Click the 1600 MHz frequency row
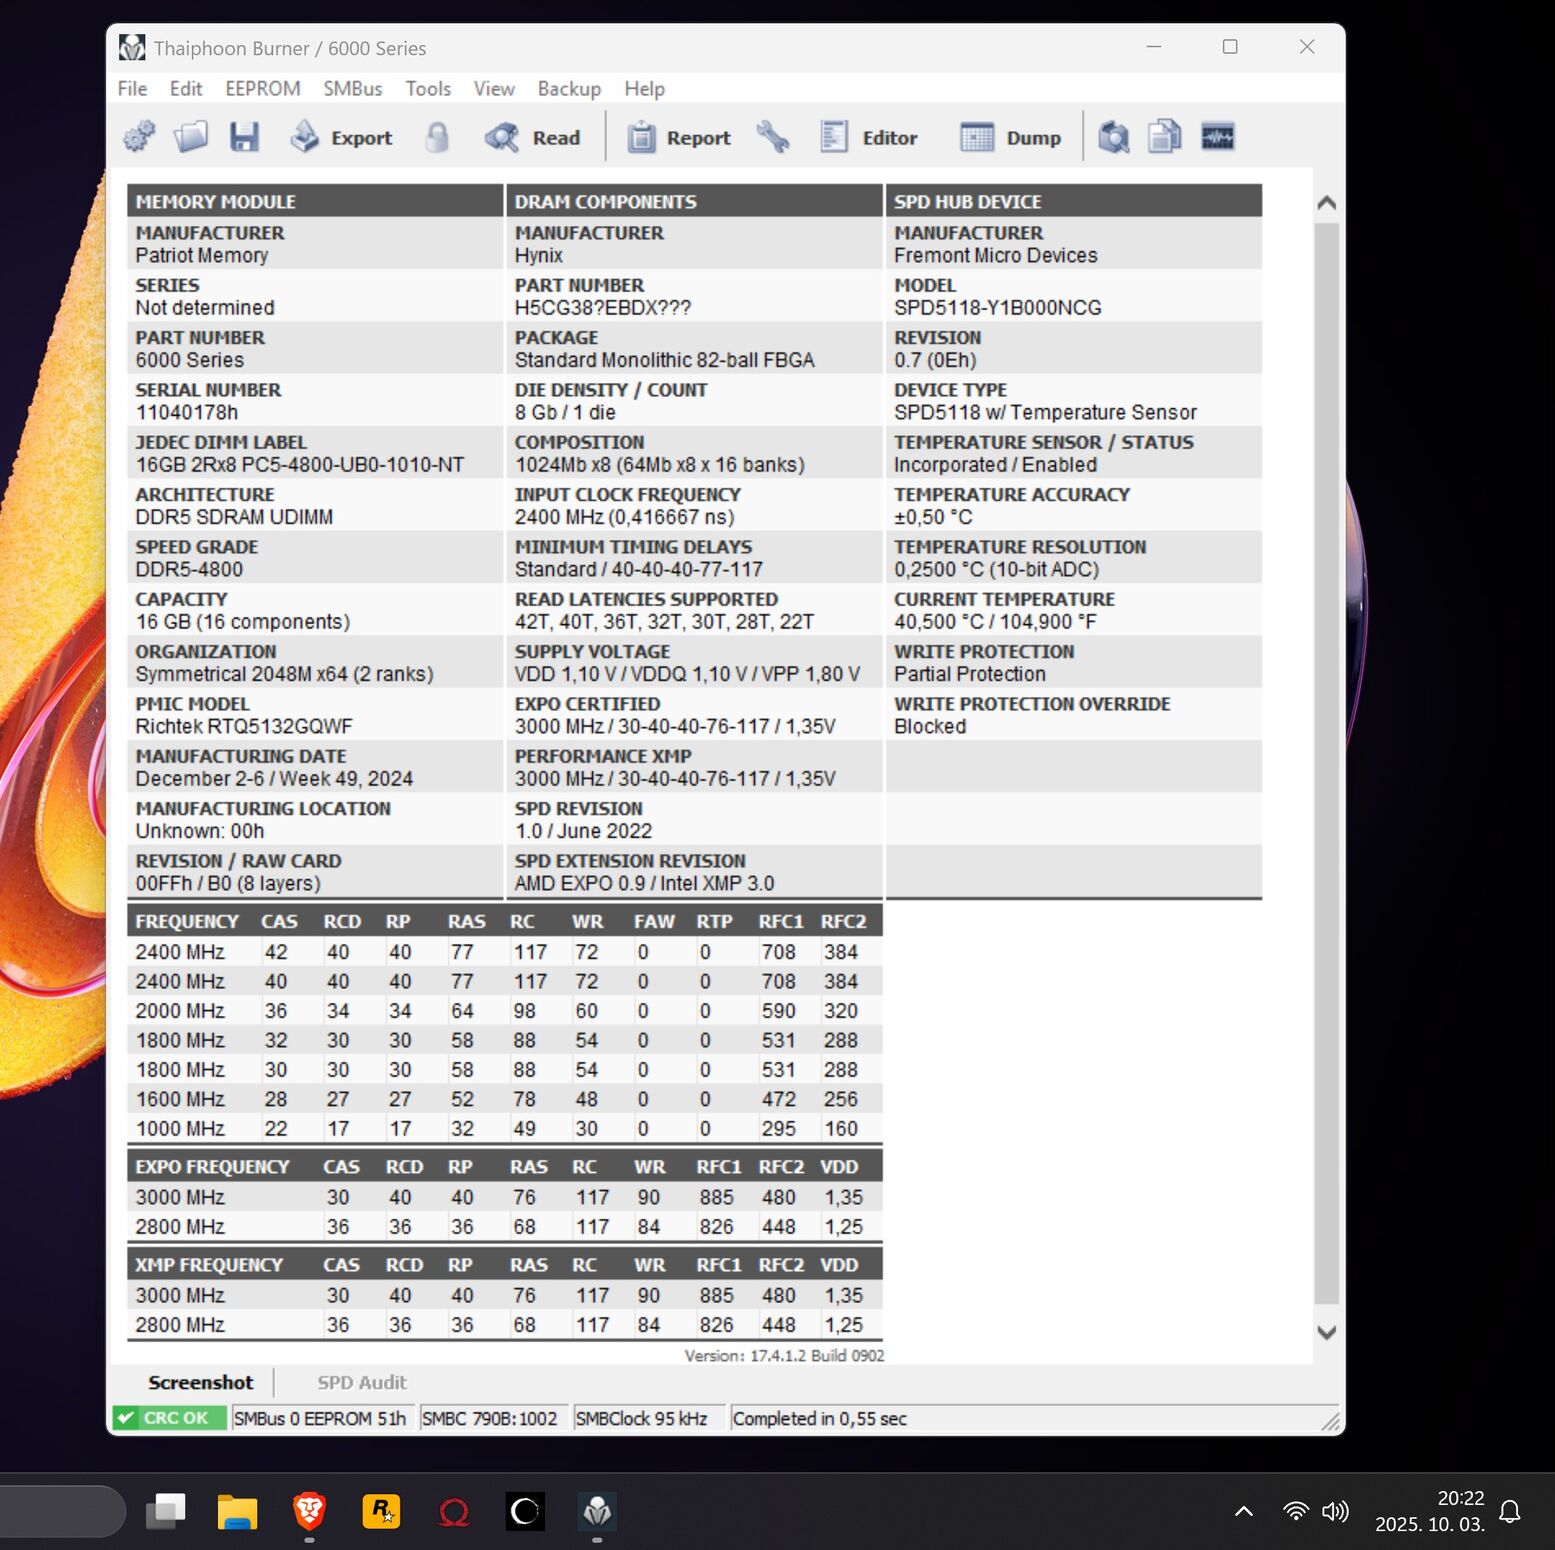This screenshot has height=1550, width=1555. [505, 1099]
